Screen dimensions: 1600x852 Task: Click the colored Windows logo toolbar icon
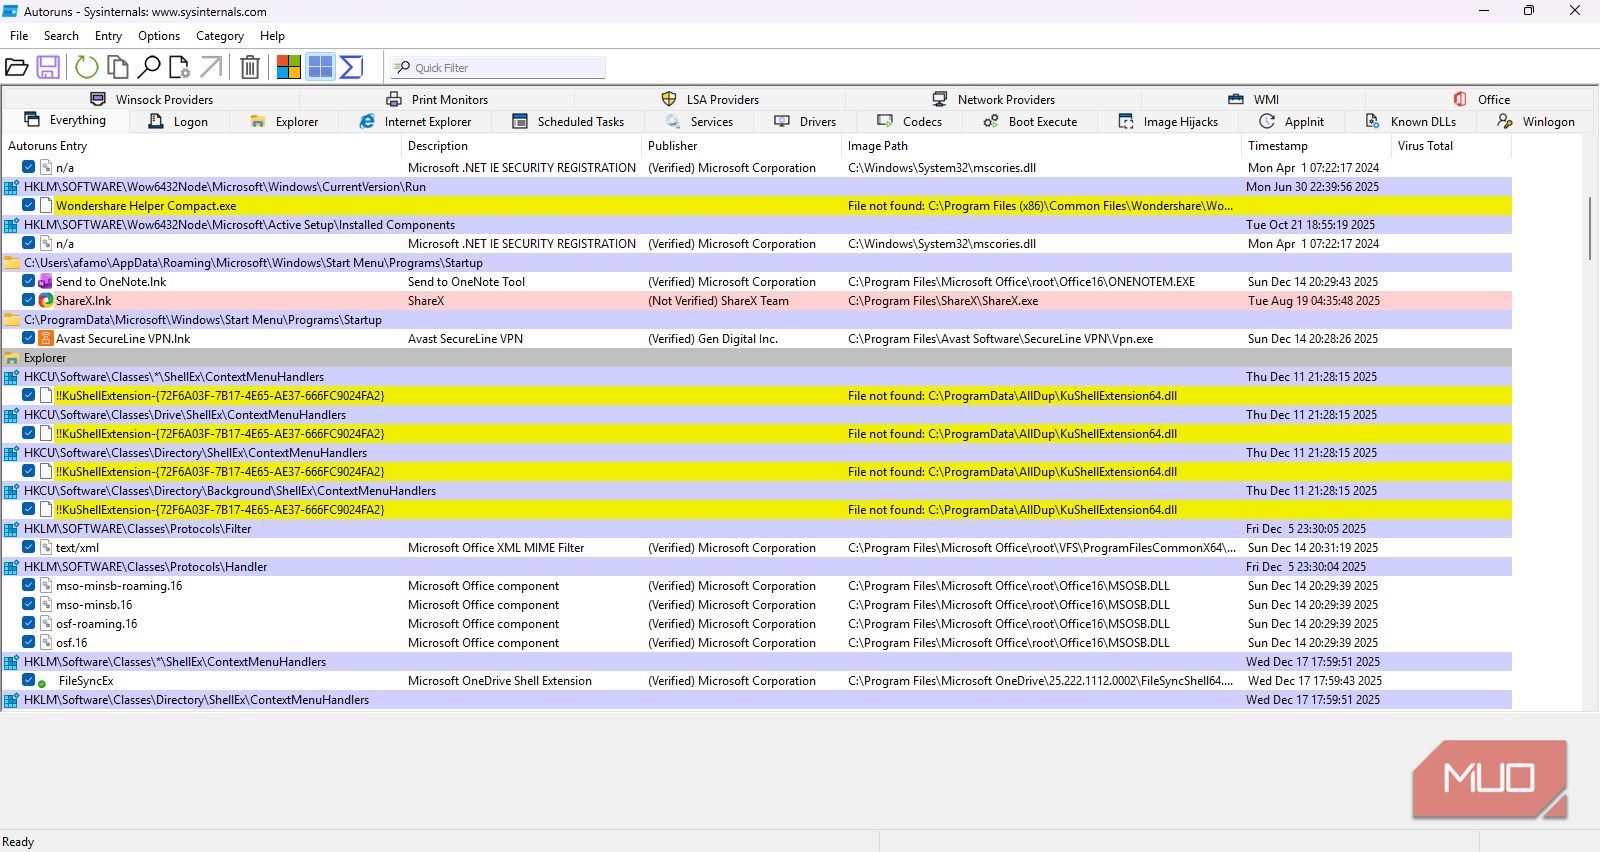[x=289, y=67]
